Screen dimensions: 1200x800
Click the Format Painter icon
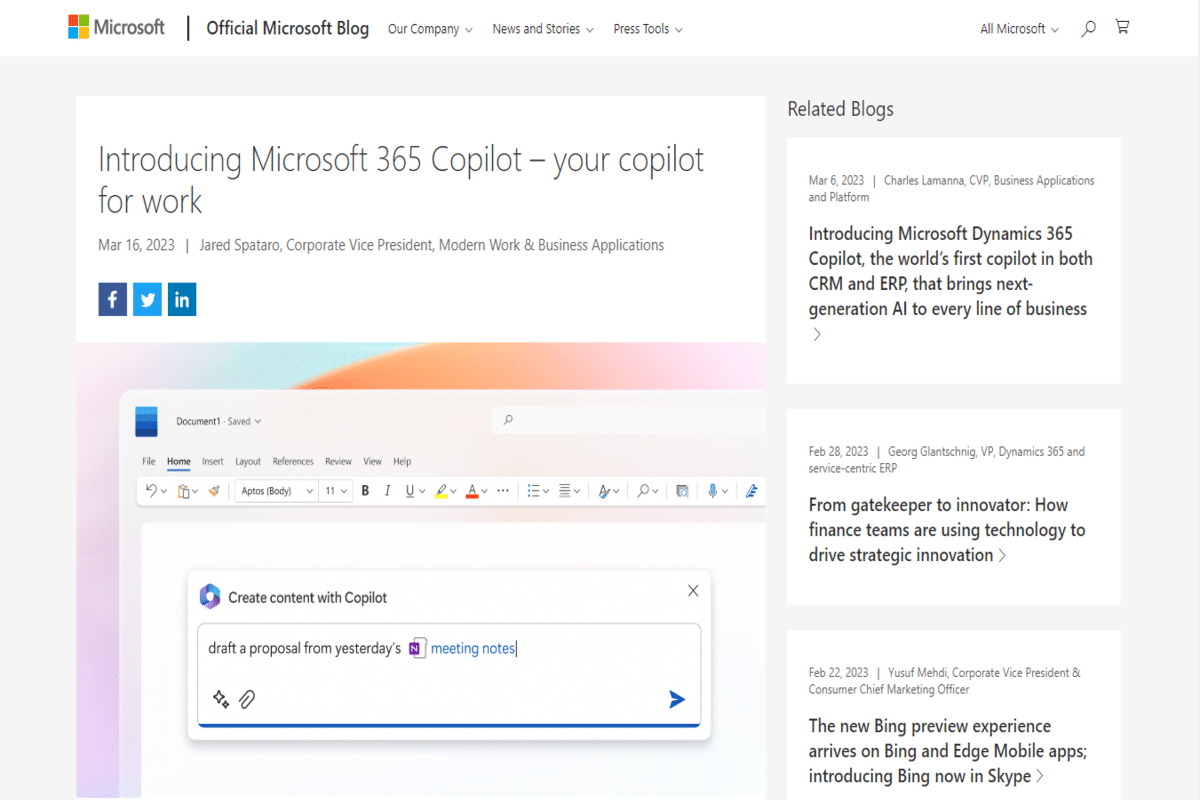(x=215, y=490)
